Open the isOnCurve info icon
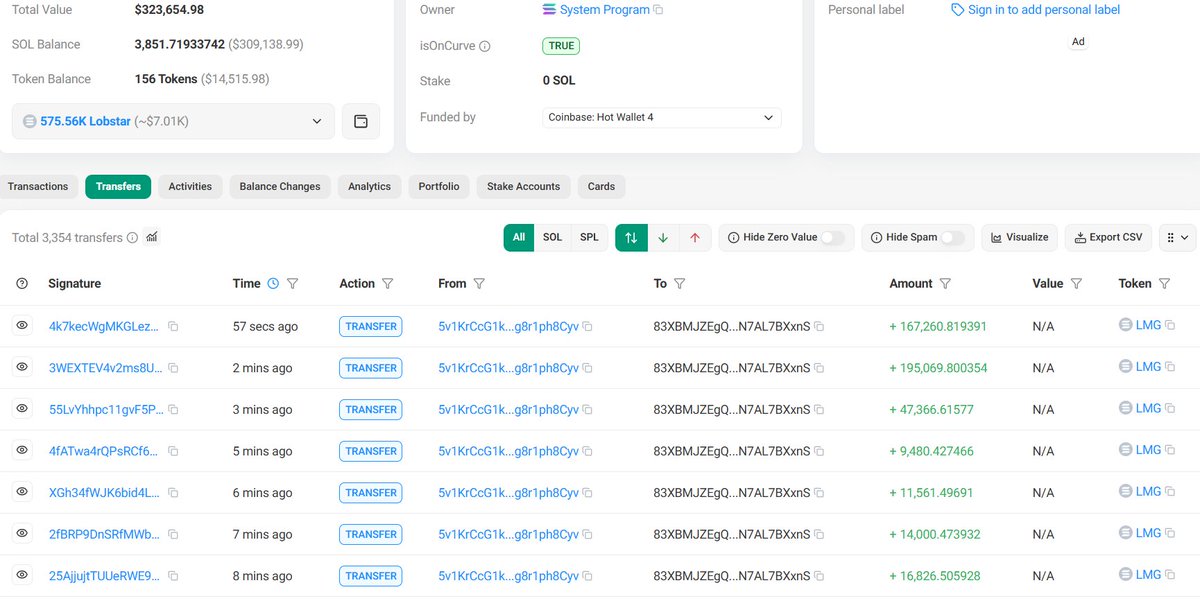Screen dimensions: 1200x601 [x=485, y=46]
